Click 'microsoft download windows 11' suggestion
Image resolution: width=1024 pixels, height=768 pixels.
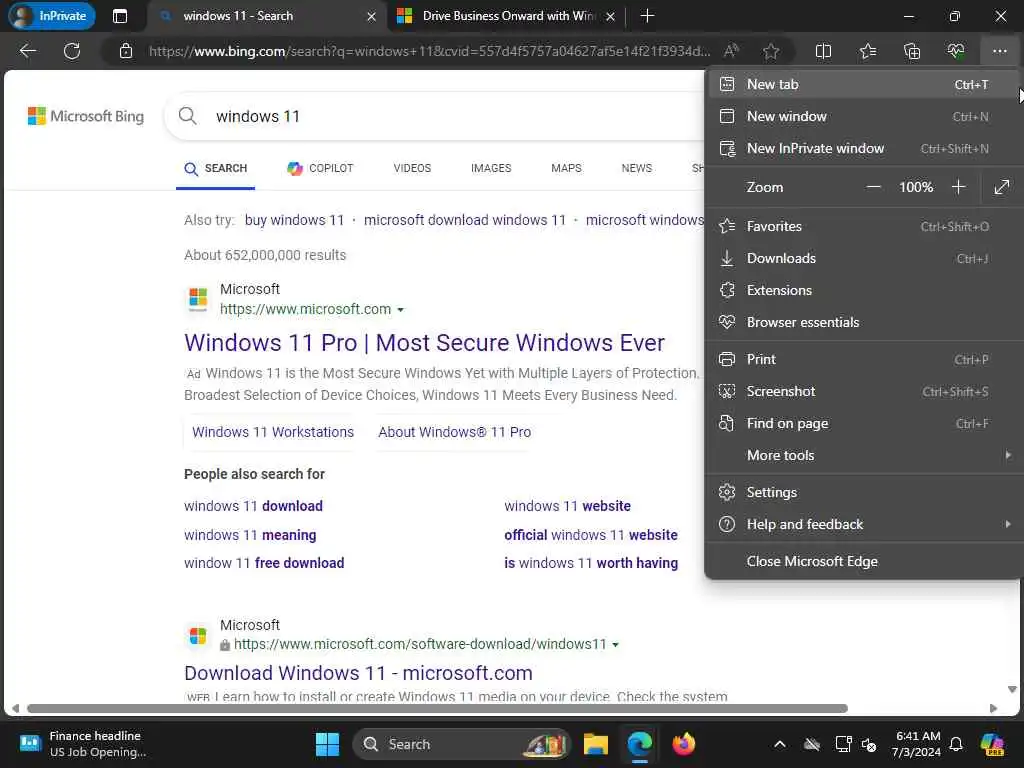pyautogui.click(x=465, y=220)
